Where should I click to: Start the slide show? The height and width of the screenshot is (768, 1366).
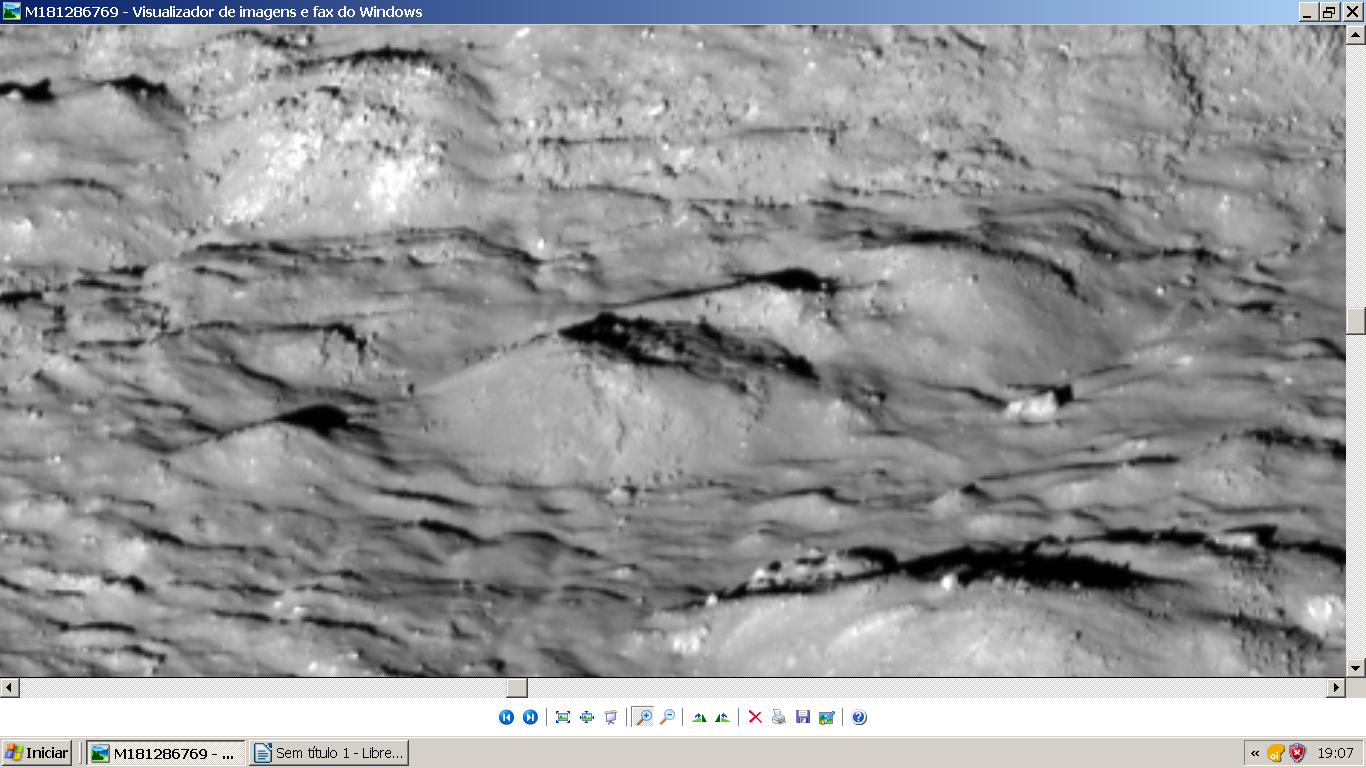tap(611, 717)
